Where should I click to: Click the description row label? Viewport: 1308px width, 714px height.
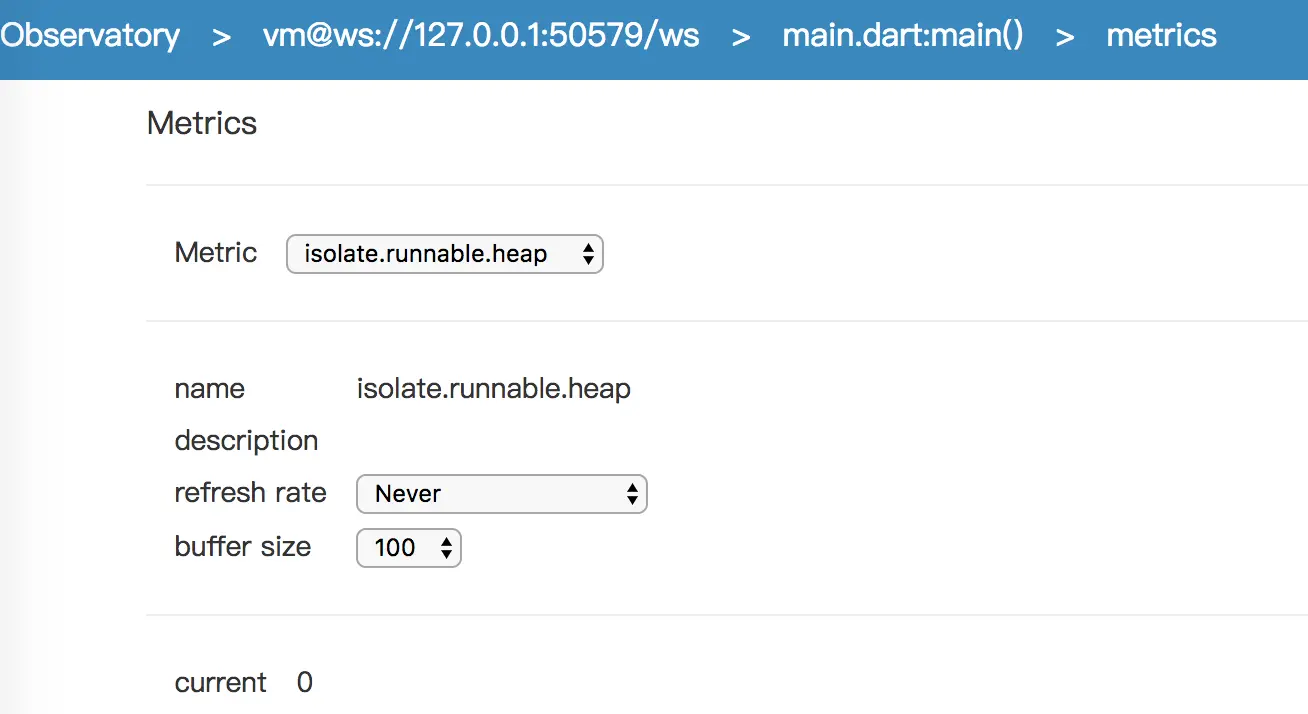click(x=246, y=441)
